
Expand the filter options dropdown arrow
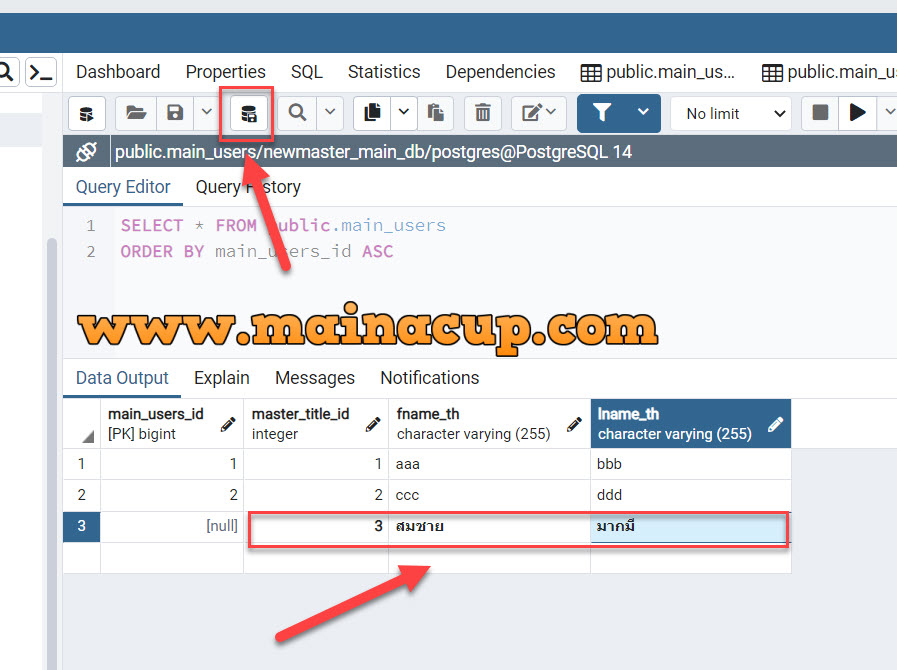pos(643,113)
